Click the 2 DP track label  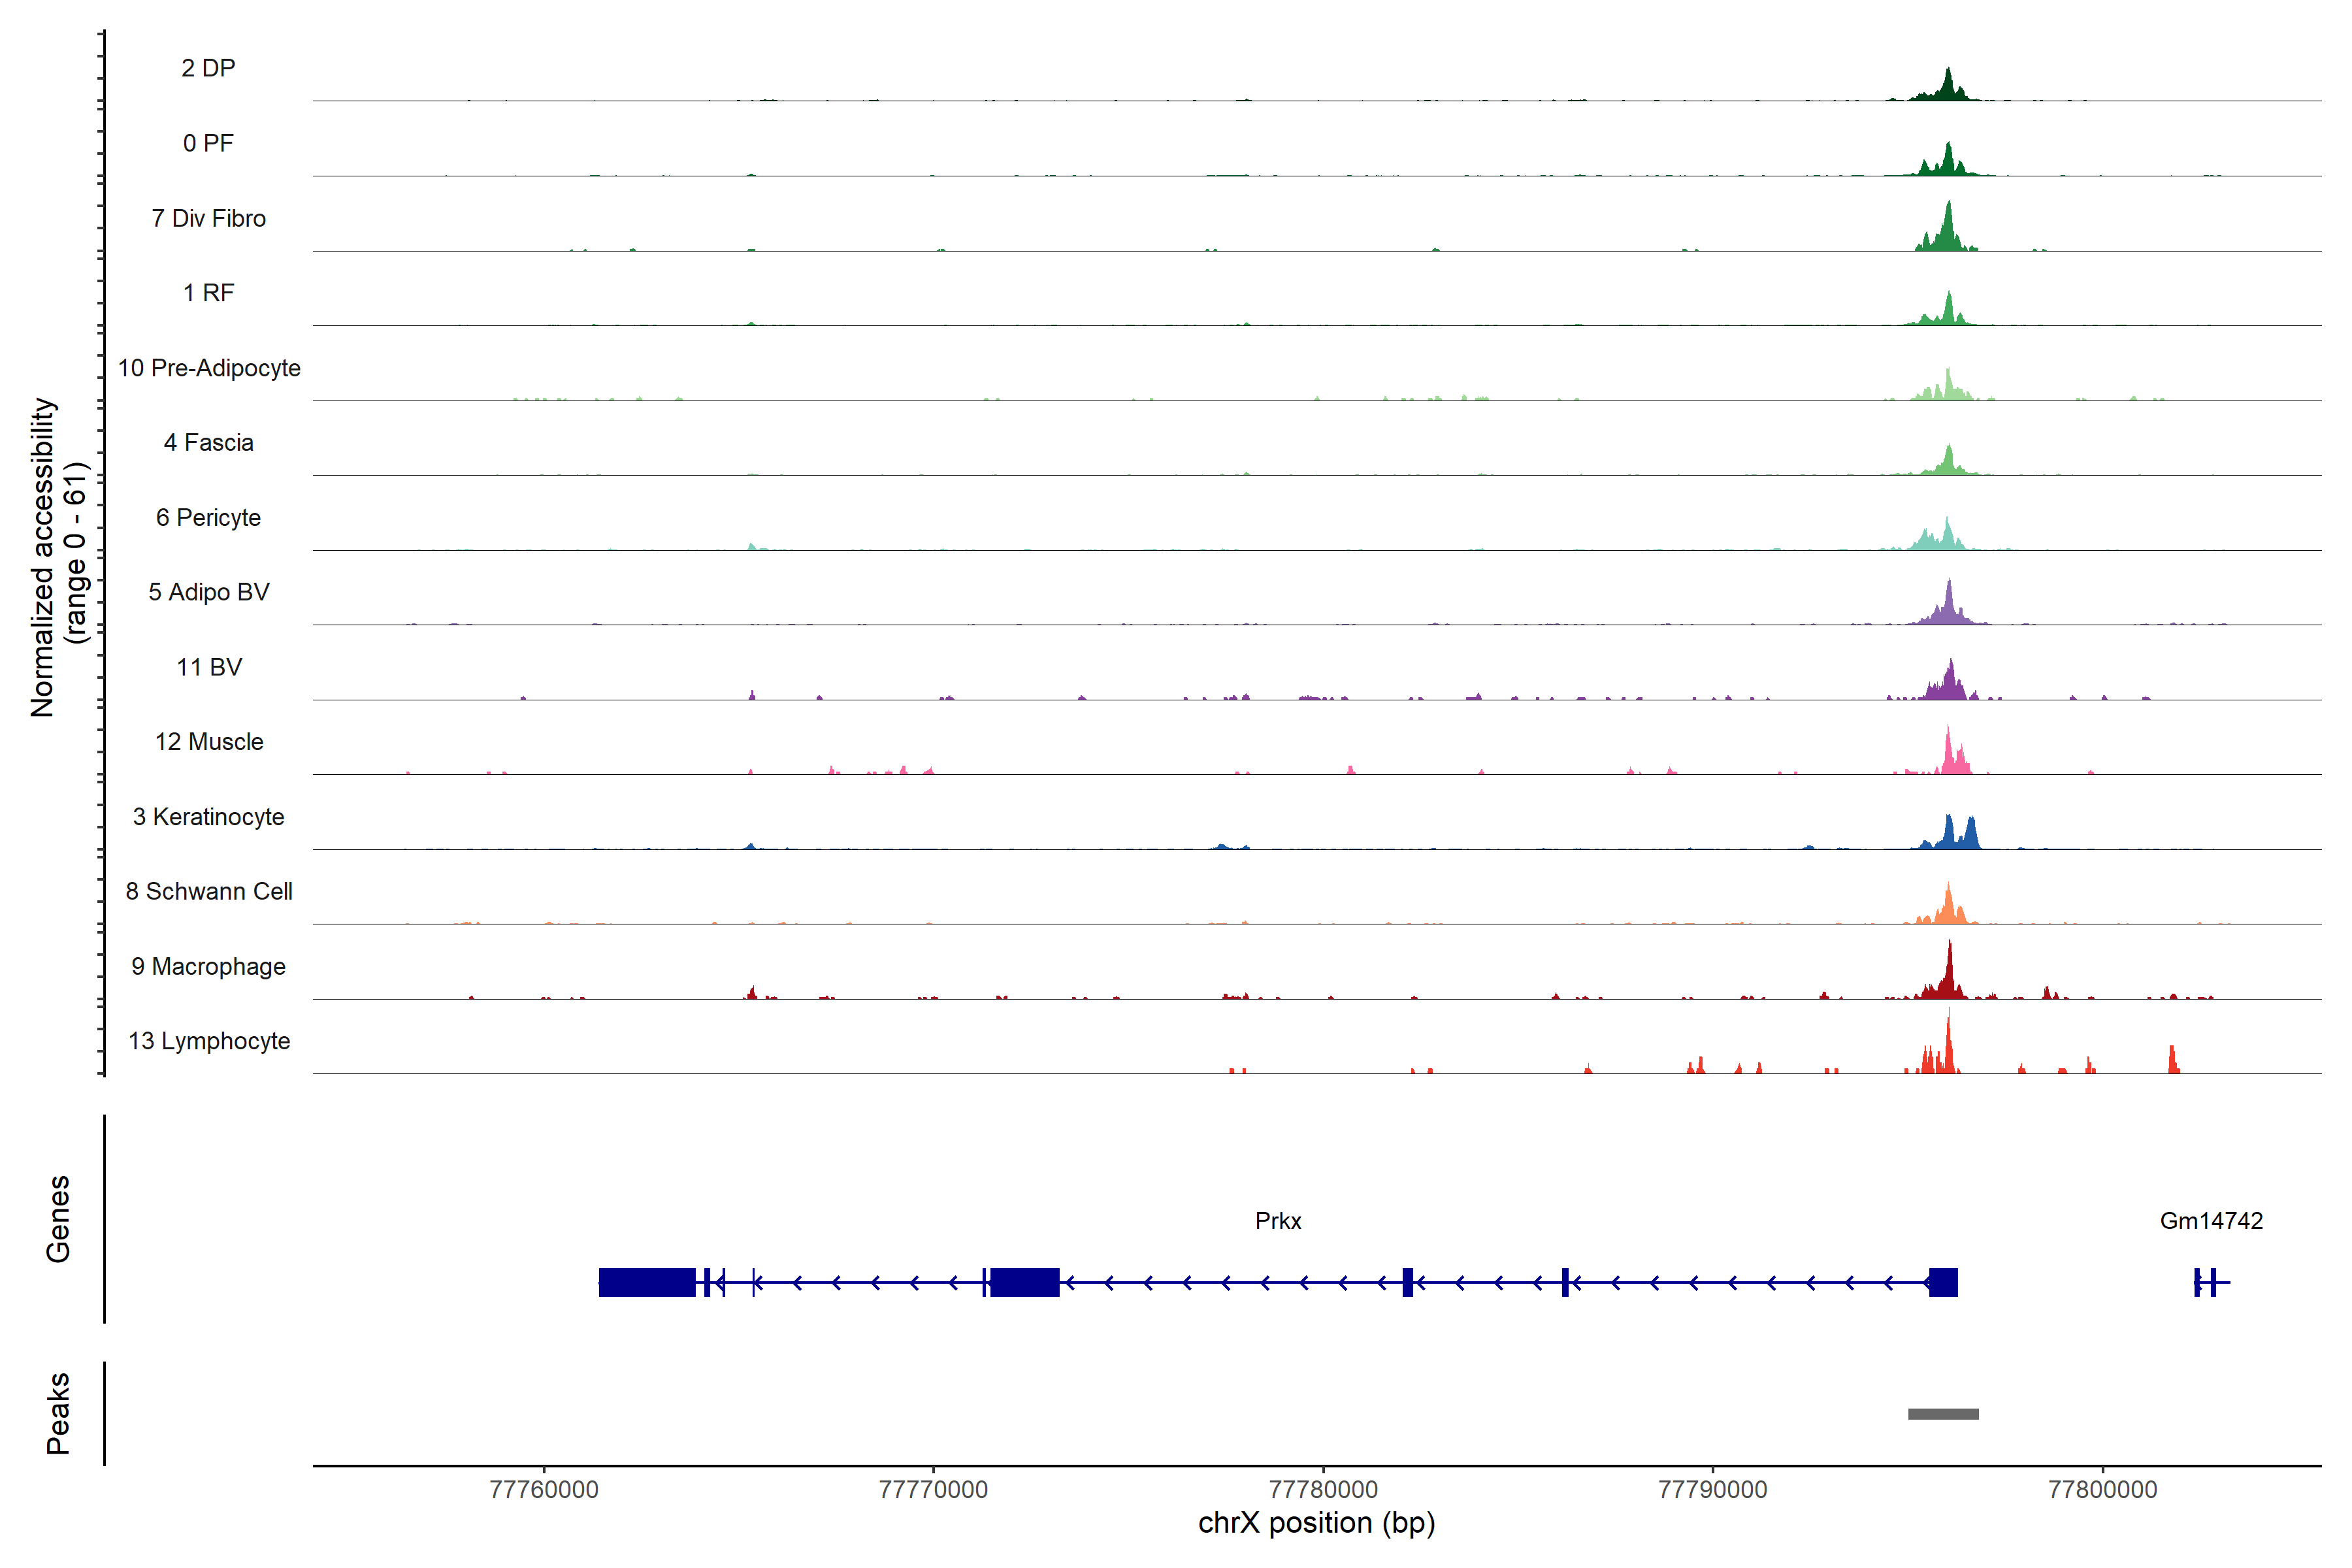coord(208,68)
